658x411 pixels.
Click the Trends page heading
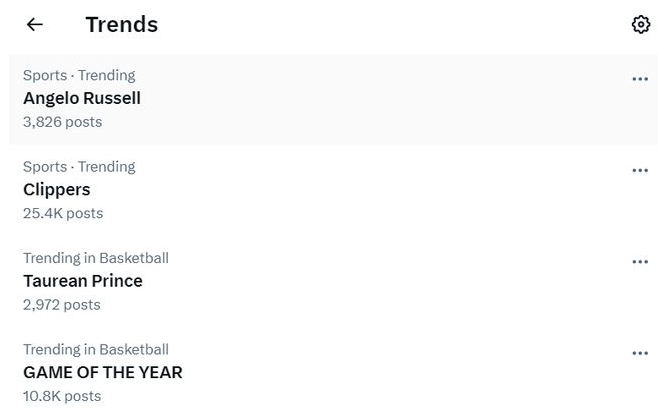(122, 25)
